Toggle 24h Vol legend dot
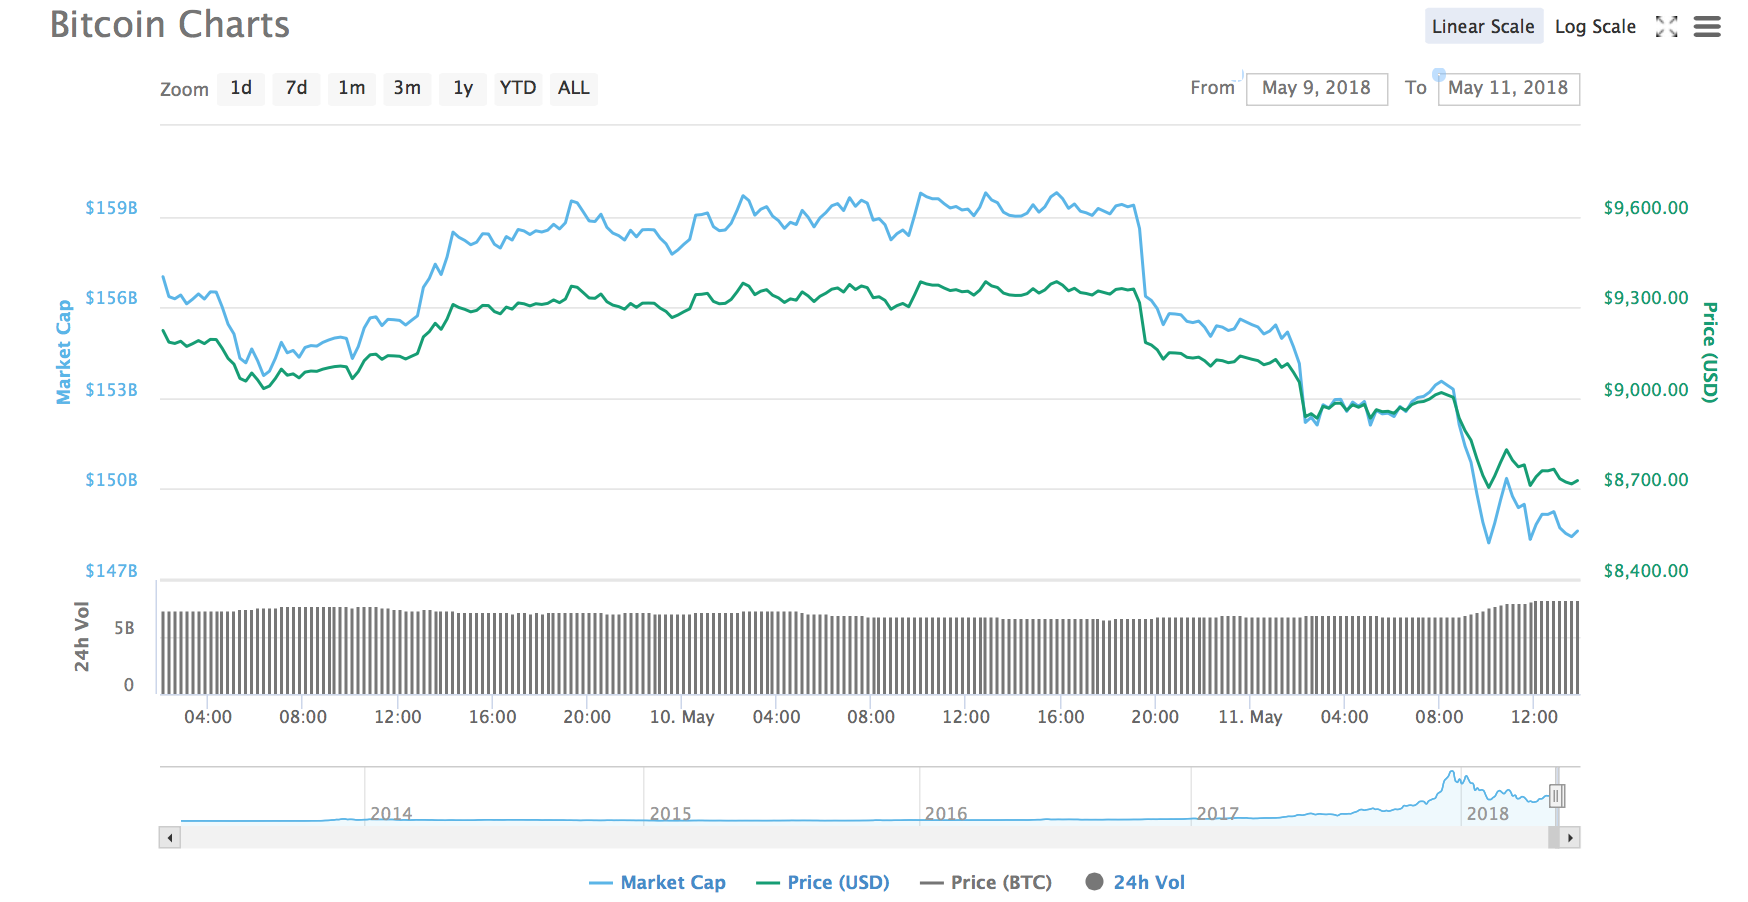 click(x=1094, y=882)
